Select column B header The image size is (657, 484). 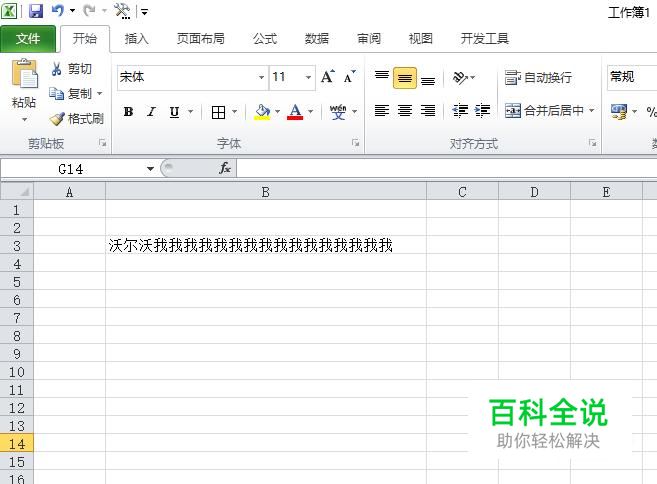click(x=266, y=192)
